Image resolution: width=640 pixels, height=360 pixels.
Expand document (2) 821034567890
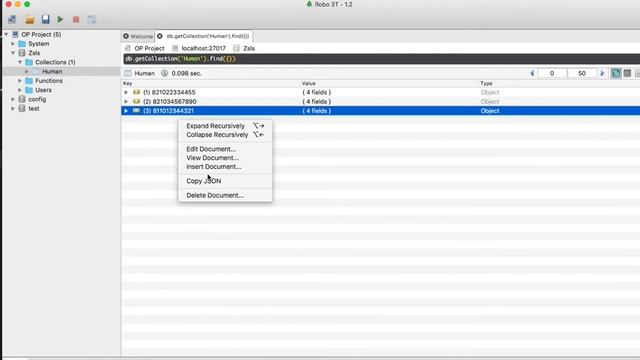(x=126, y=102)
